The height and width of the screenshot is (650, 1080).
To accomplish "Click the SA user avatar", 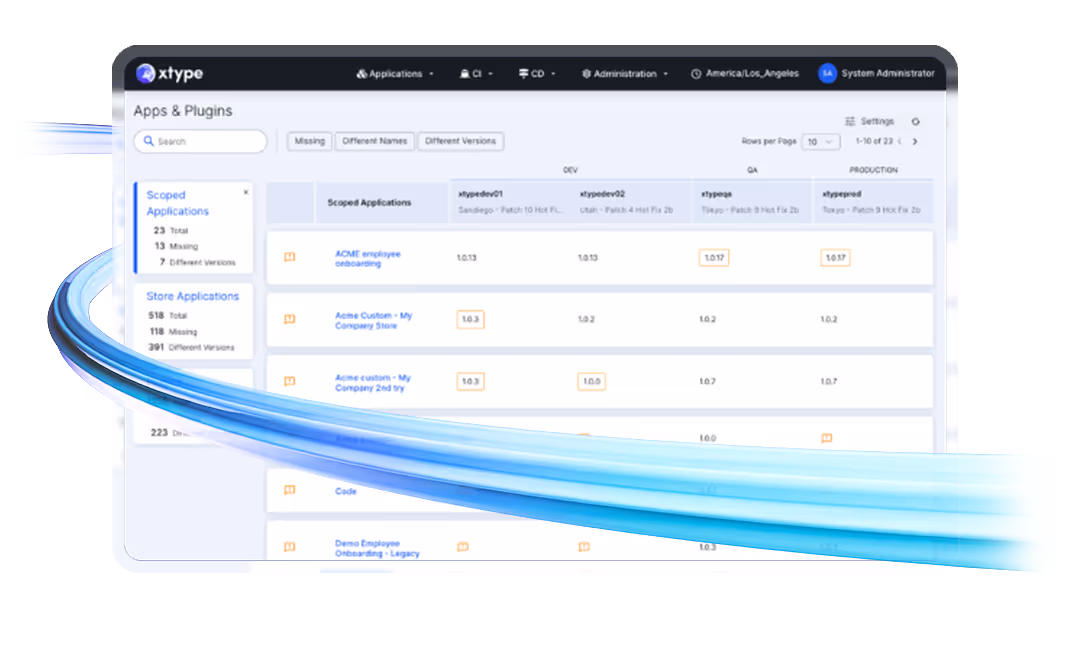I will click(x=827, y=73).
